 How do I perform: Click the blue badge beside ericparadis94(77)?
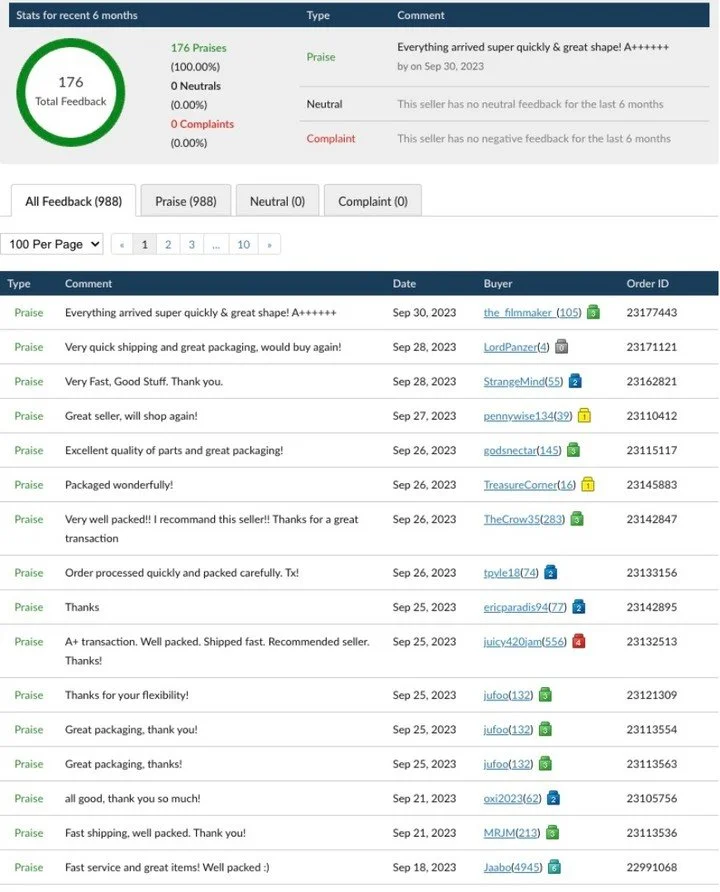578,607
